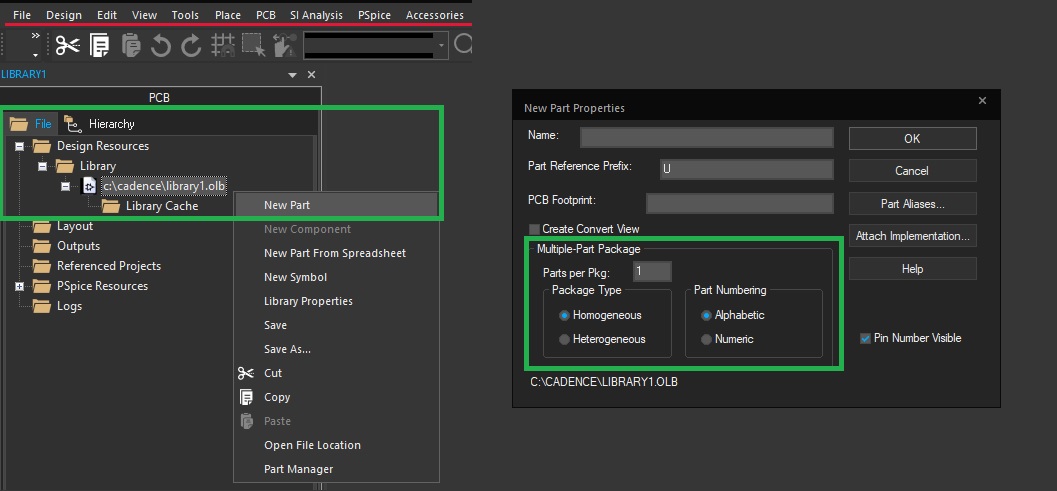Click the toolbar overflow chevron icon

pyautogui.click(x=36, y=36)
